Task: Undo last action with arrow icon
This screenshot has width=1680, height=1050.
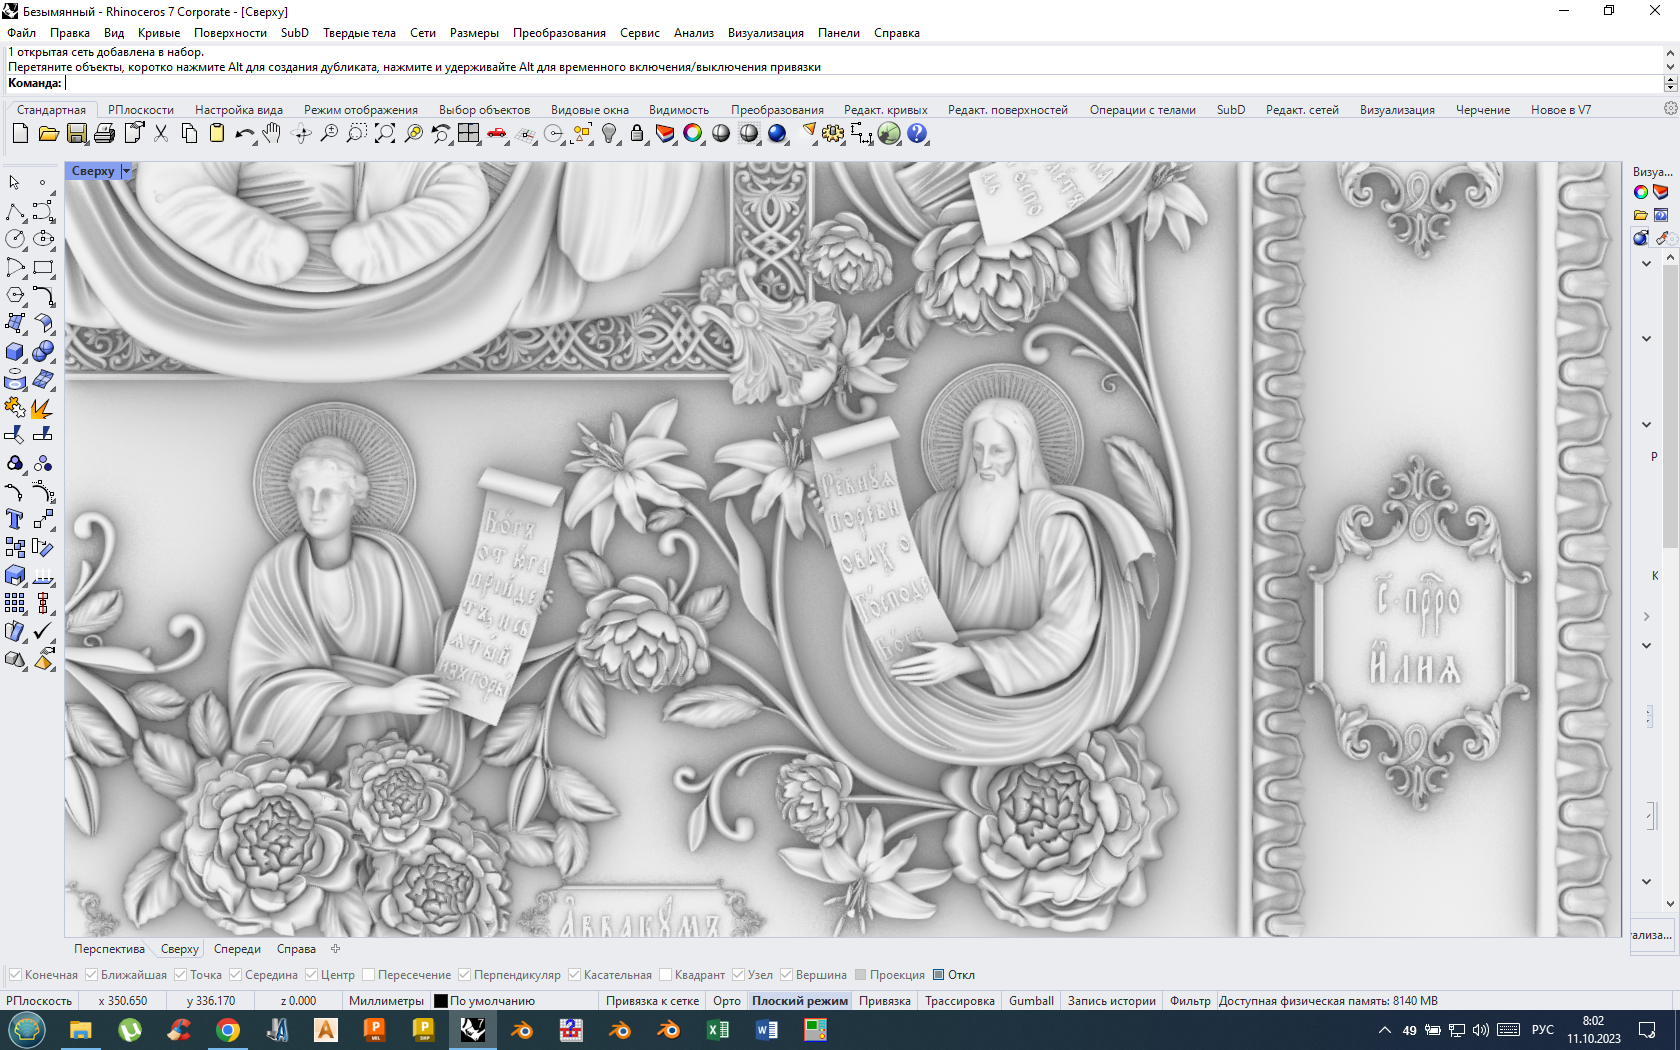Action: pos(244,133)
